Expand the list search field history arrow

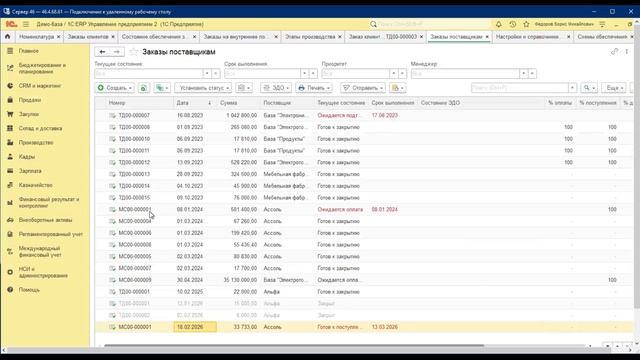(572, 88)
